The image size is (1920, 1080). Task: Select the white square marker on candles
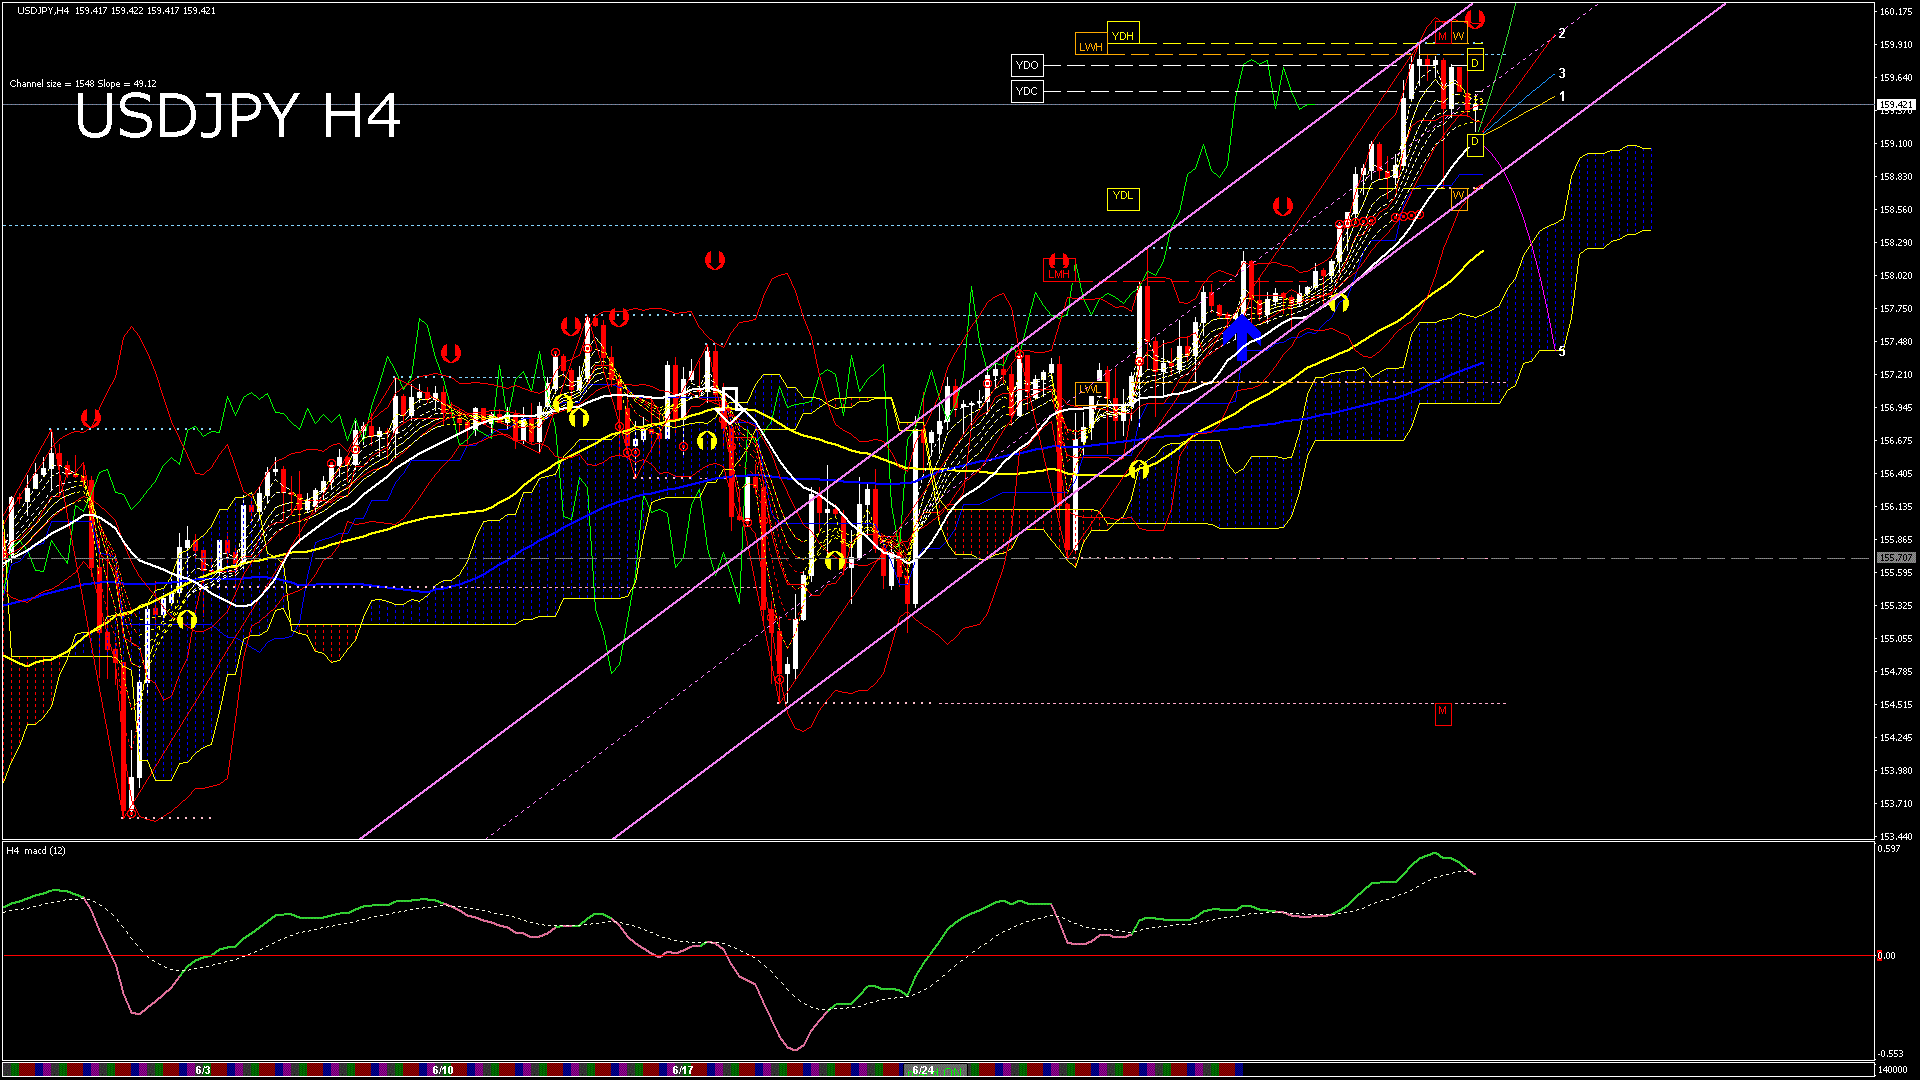coord(729,397)
